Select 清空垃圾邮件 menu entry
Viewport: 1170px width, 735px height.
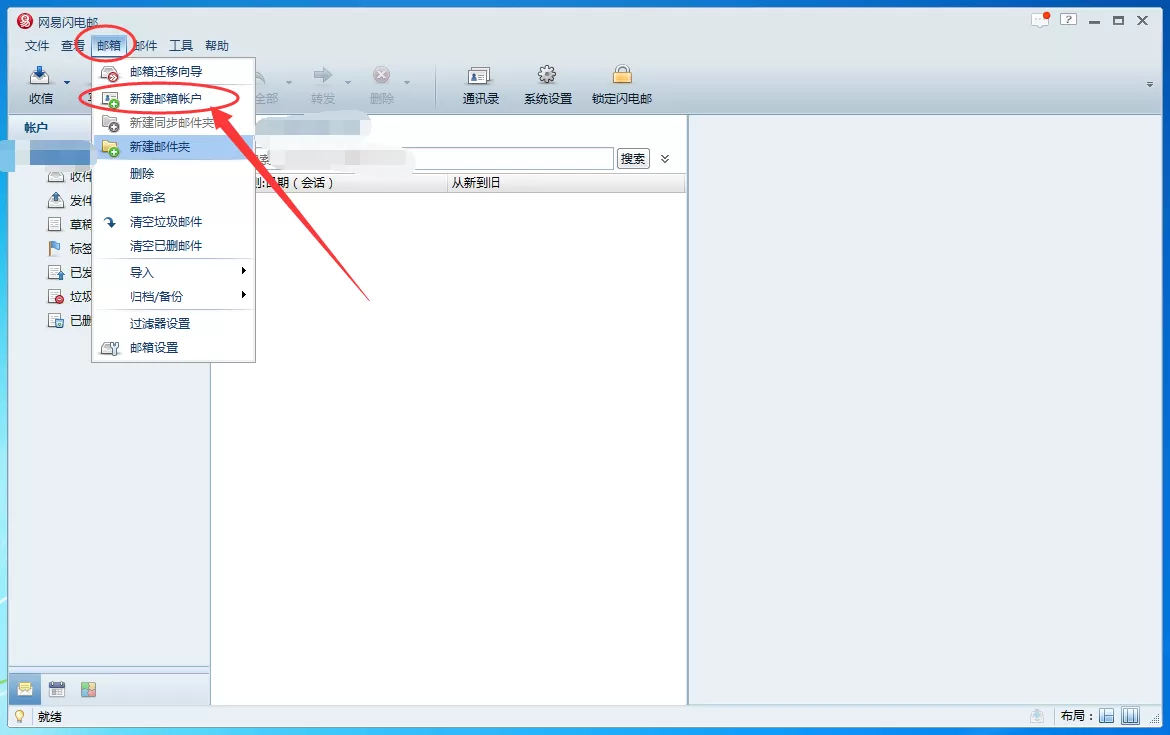tap(174, 222)
